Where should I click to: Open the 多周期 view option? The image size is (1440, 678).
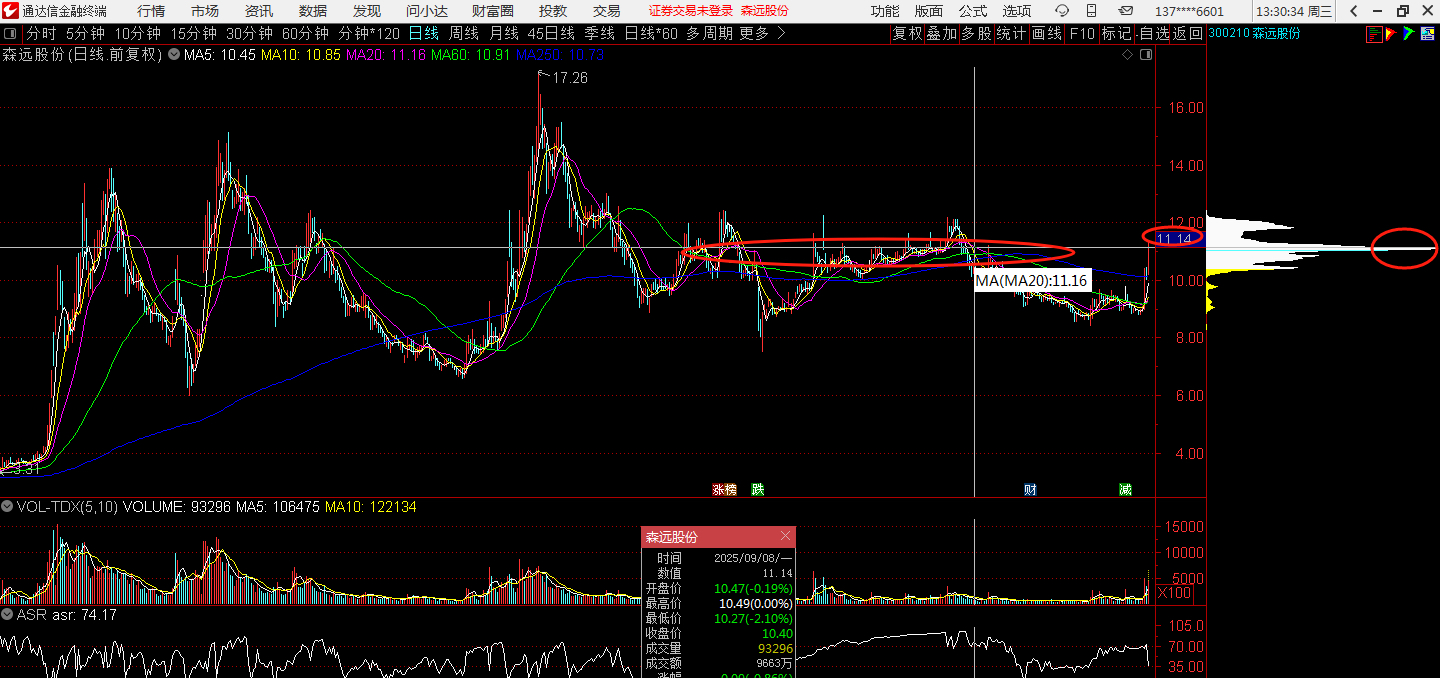[709, 34]
